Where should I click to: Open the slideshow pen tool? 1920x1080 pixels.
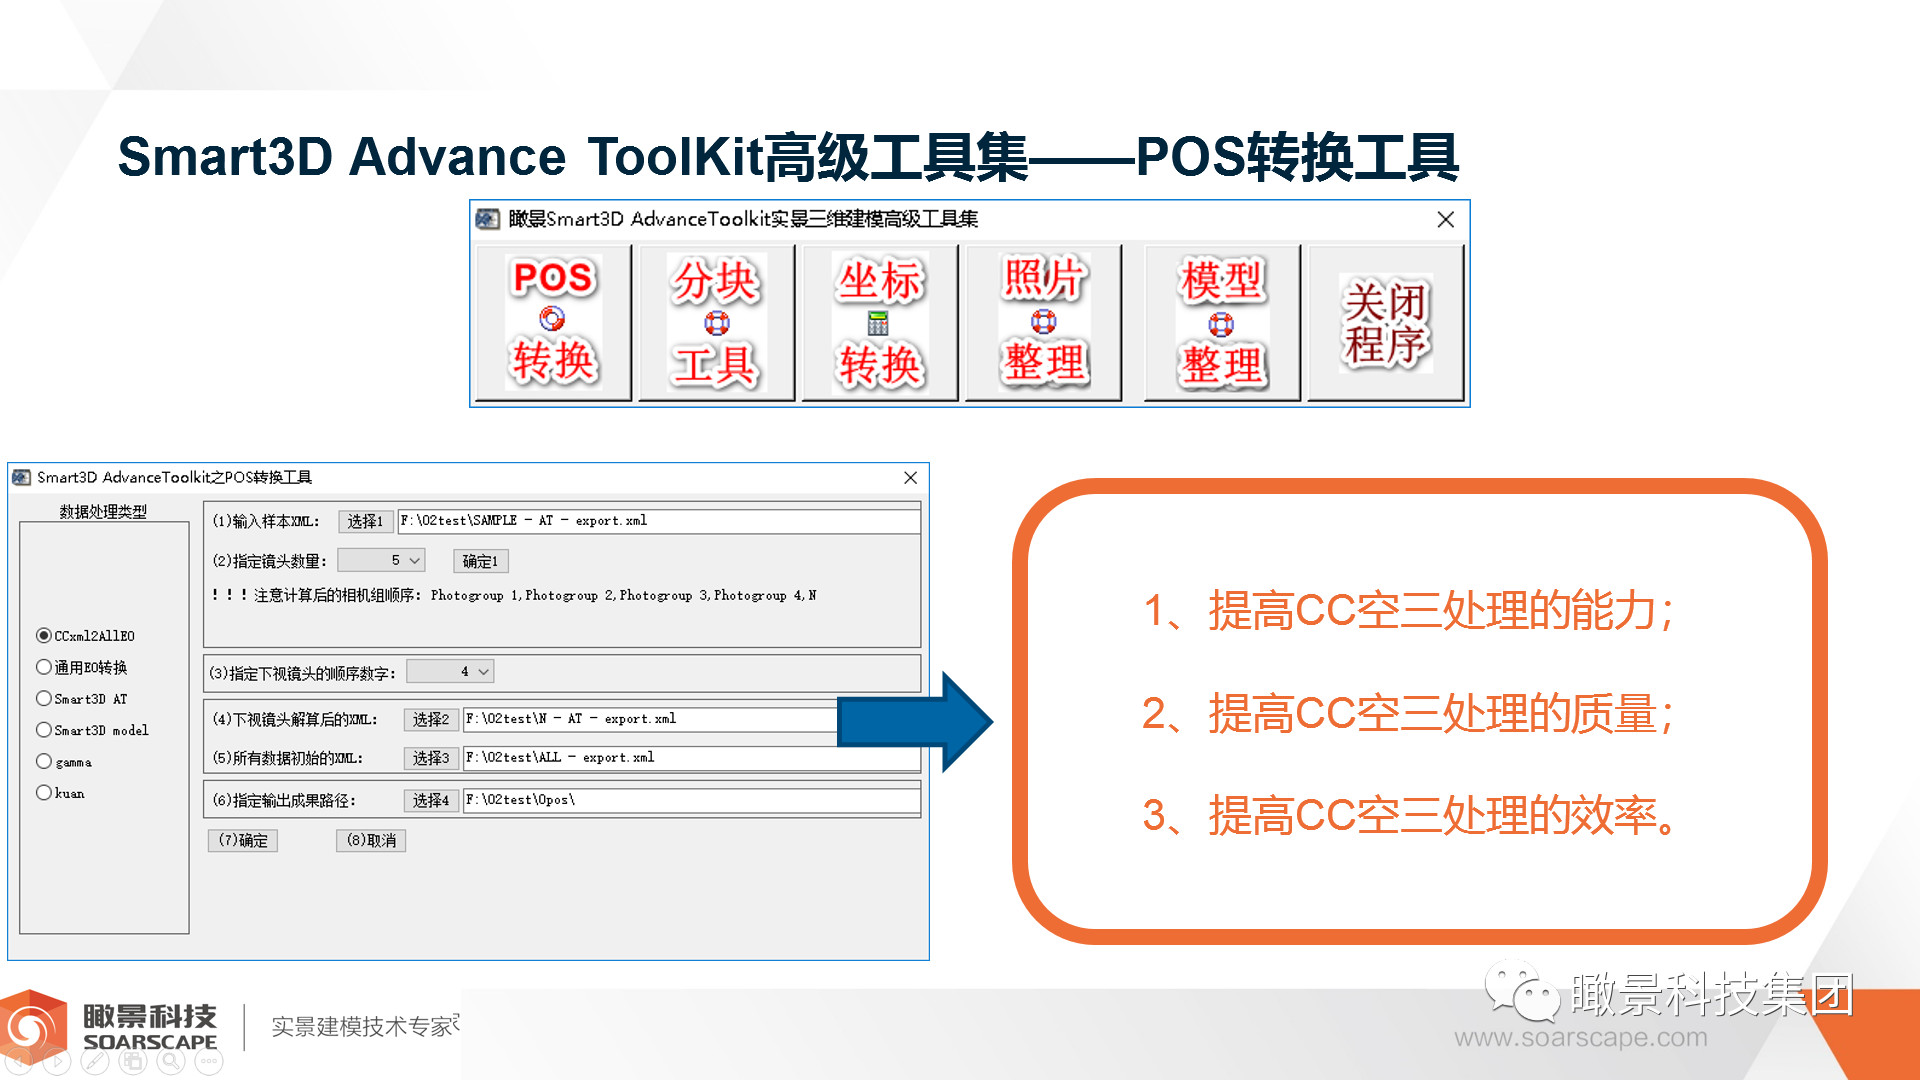(x=95, y=1062)
